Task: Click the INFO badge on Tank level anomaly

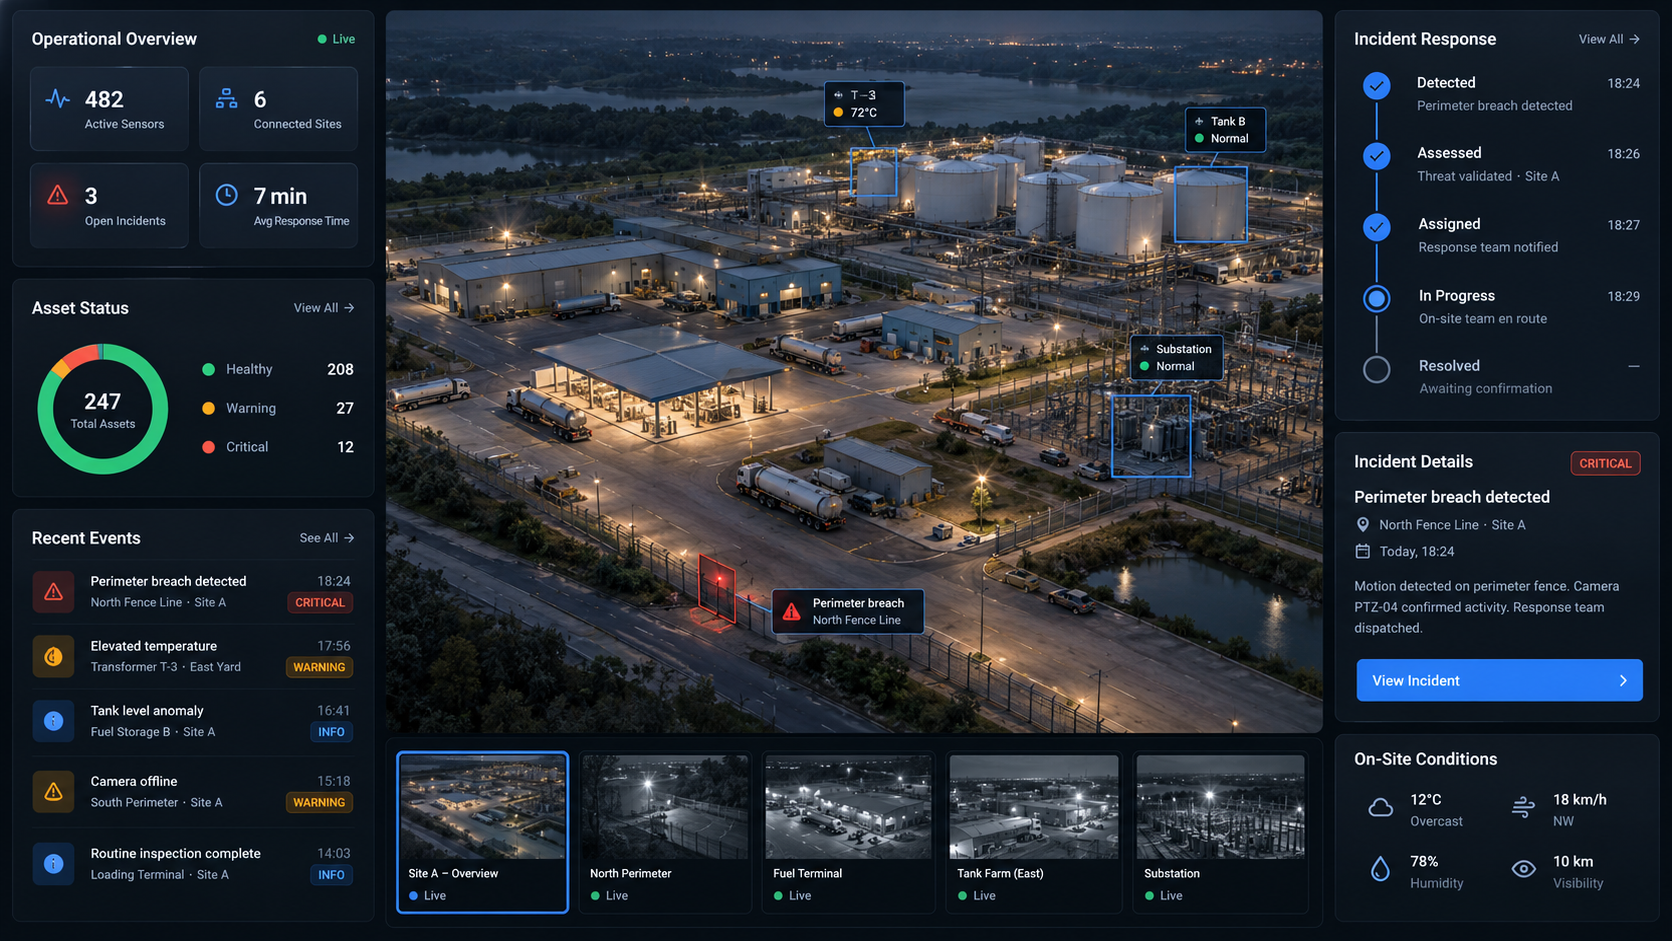Action: [x=331, y=732]
